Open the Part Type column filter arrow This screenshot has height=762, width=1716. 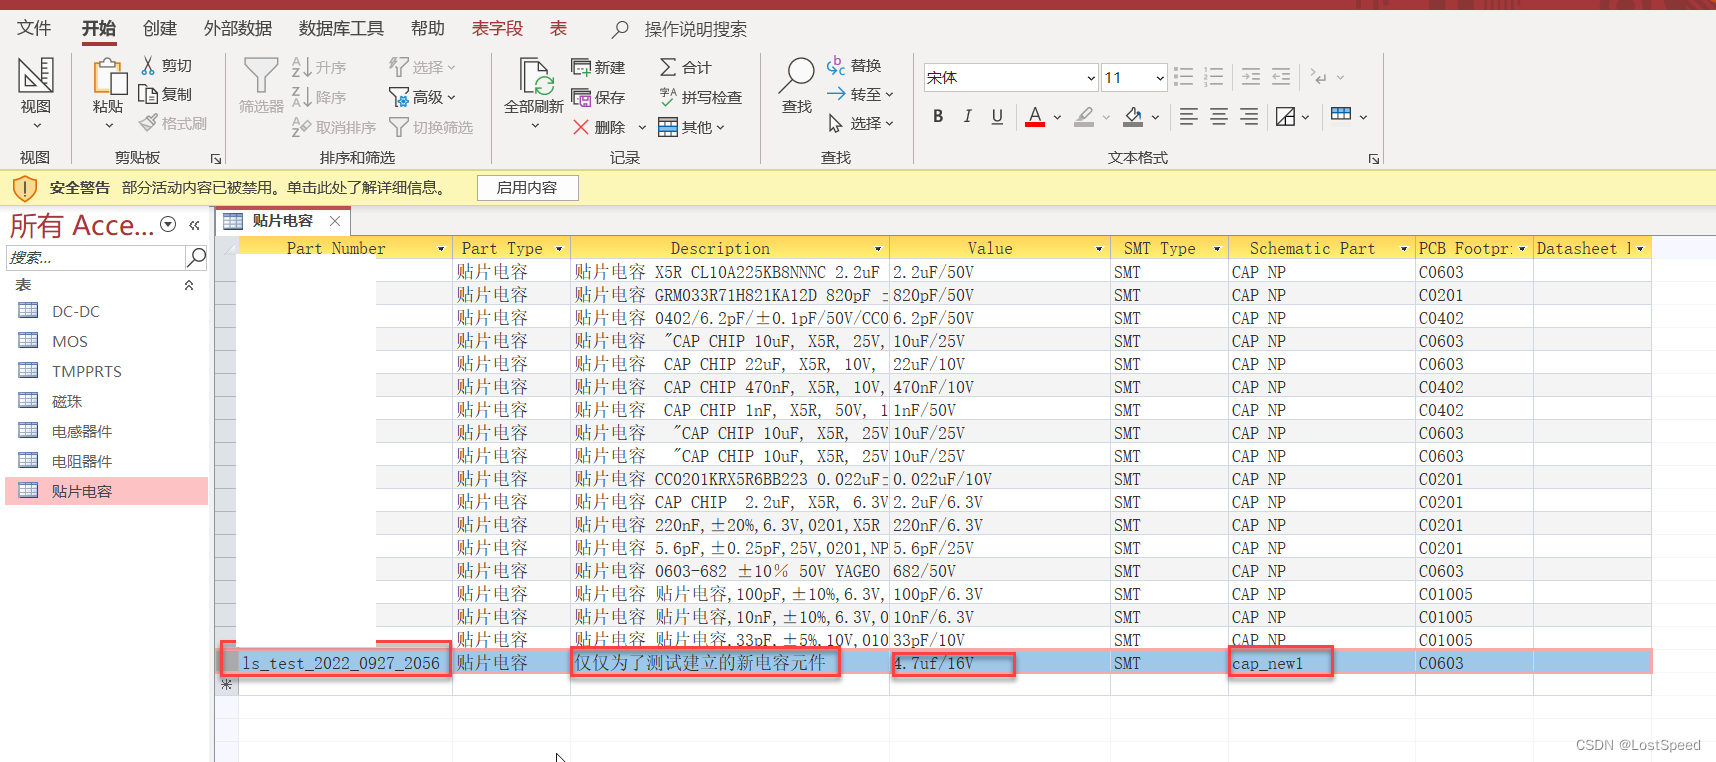(559, 249)
